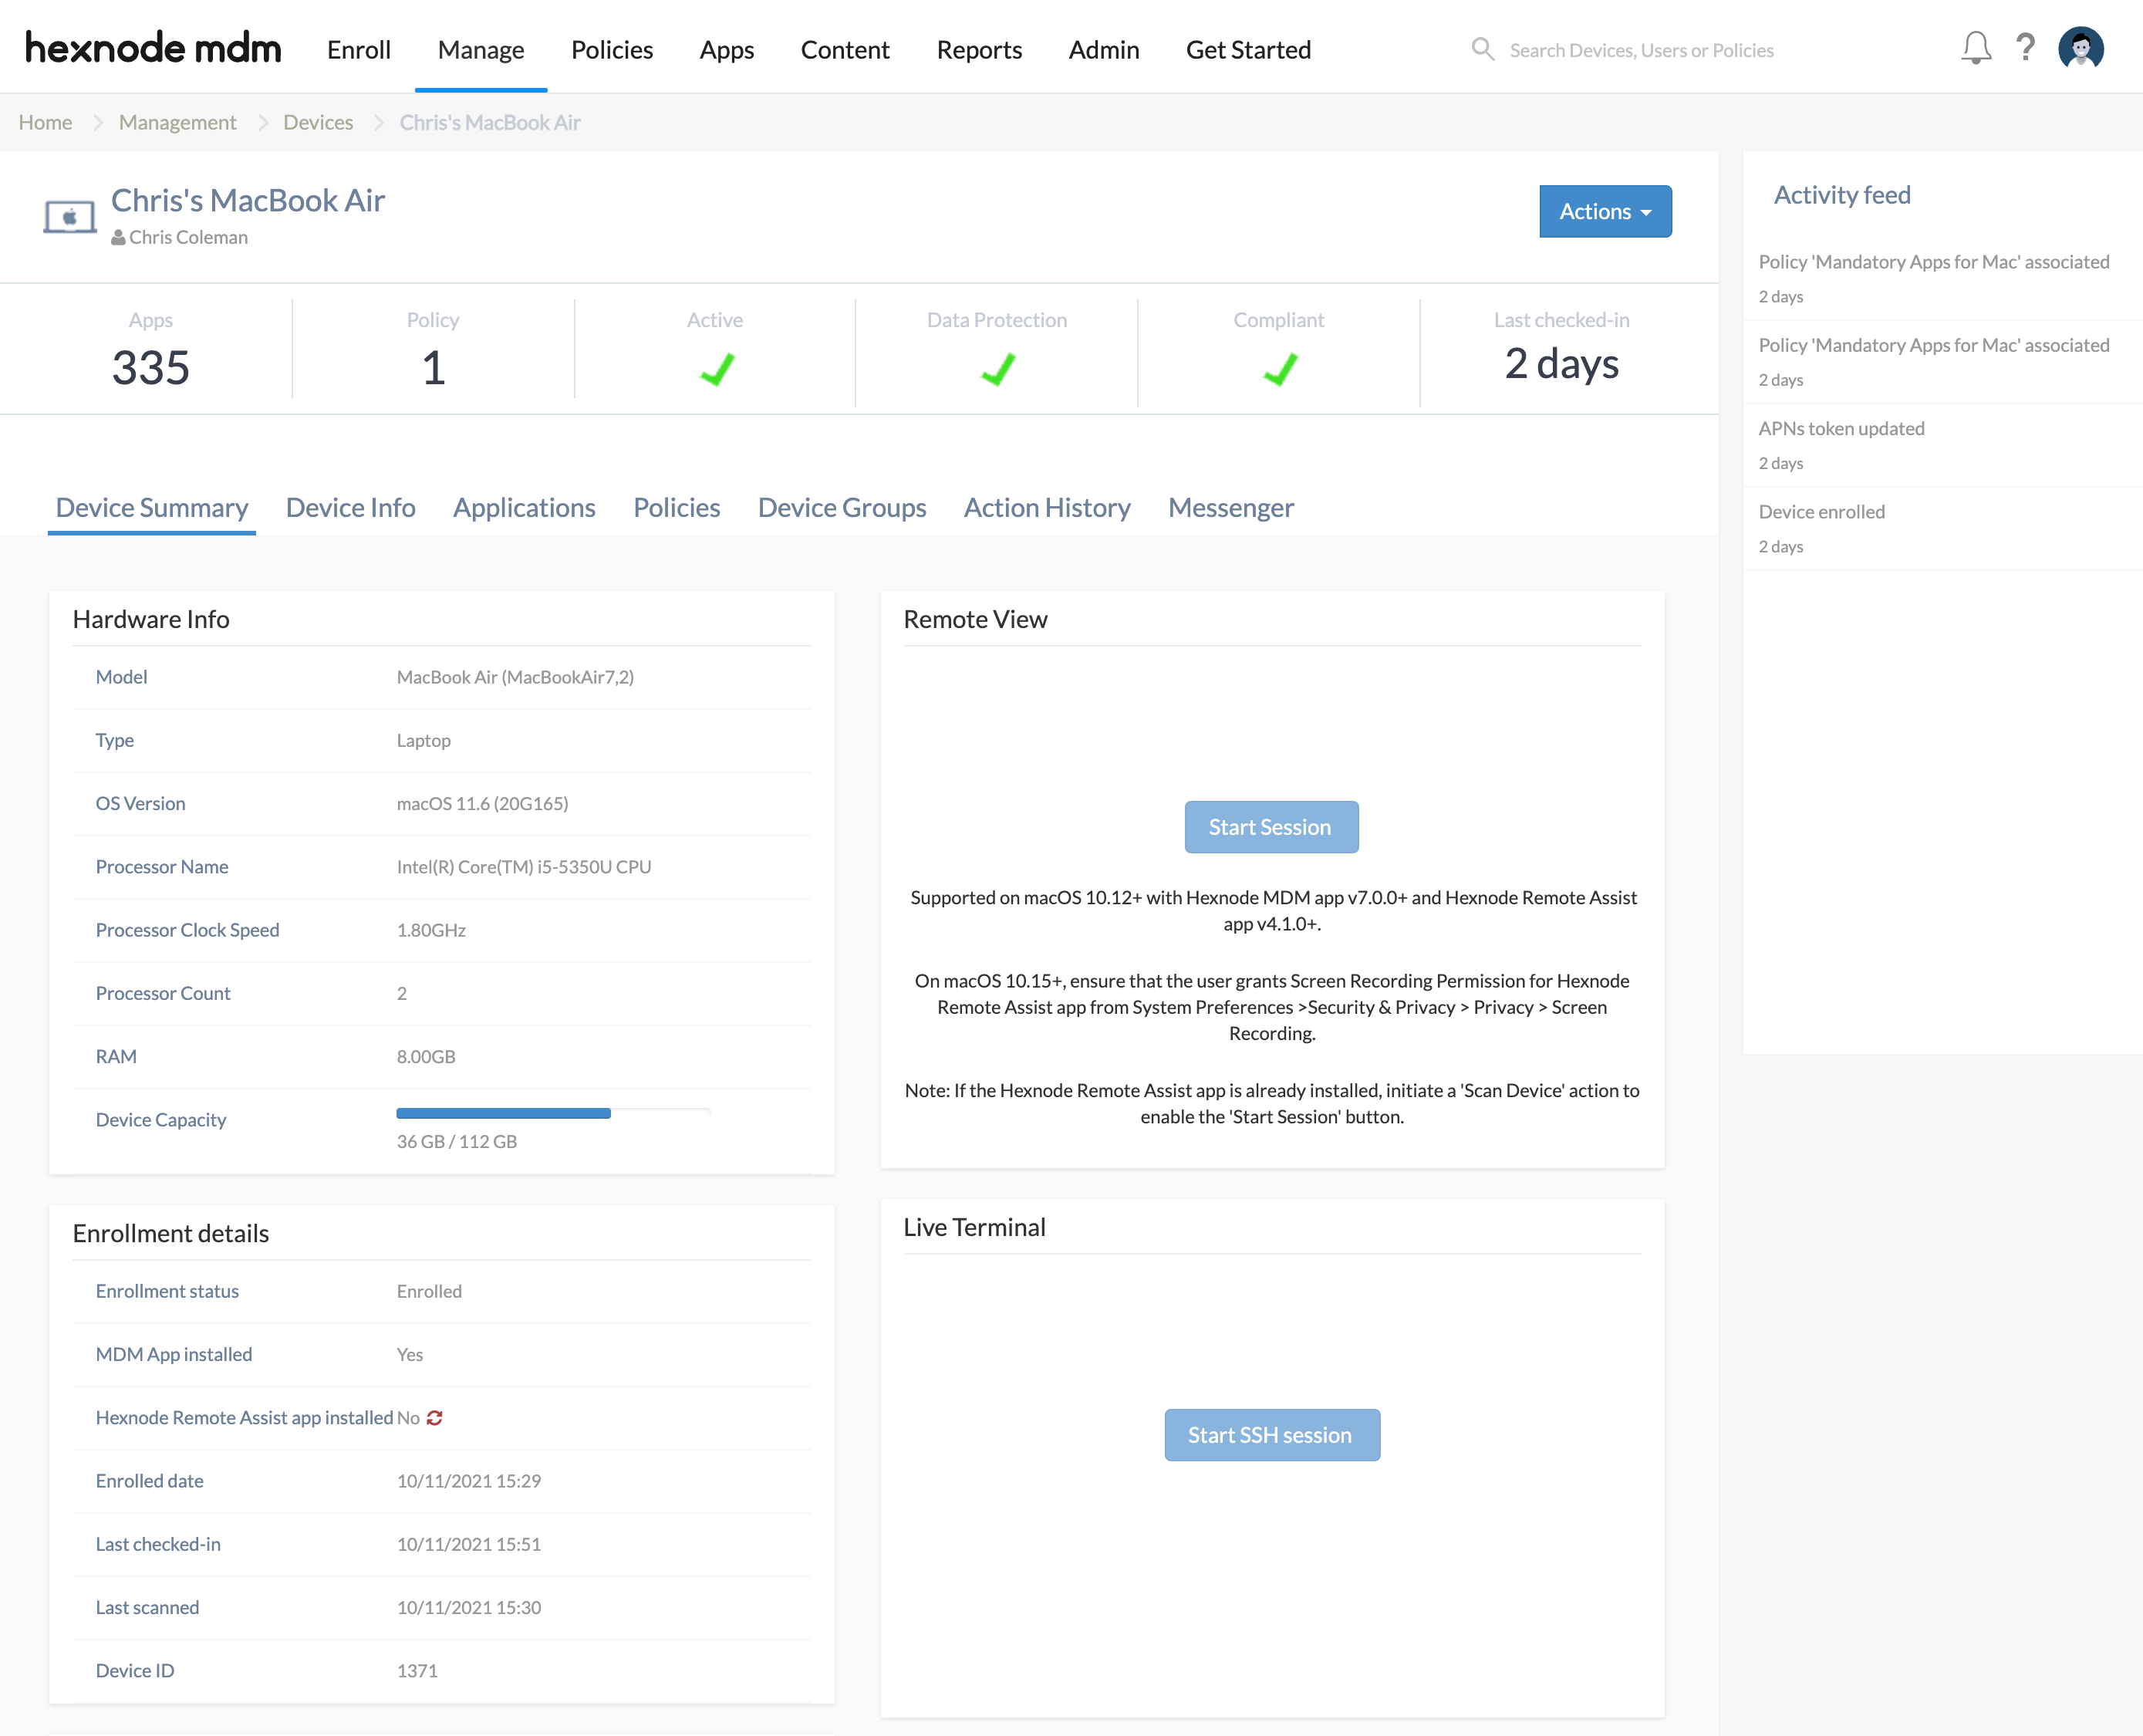Screen dimensions: 2143x1736
Task: Go to Devices breadcrumb link
Action: point(318,122)
